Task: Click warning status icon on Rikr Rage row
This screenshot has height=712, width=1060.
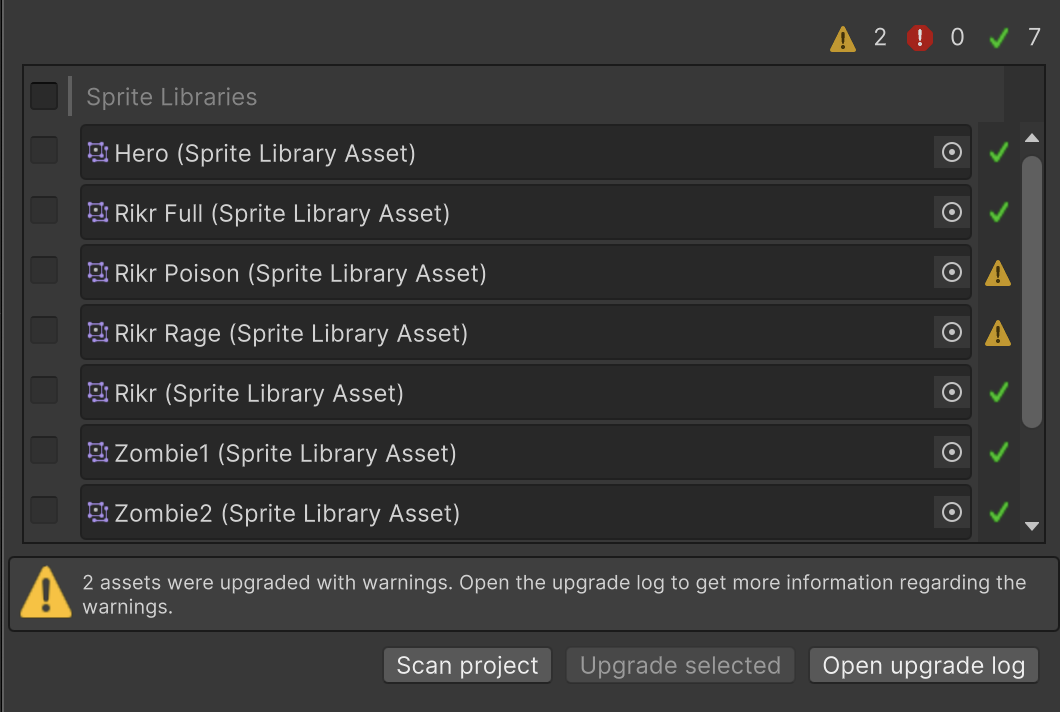Action: click(998, 333)
